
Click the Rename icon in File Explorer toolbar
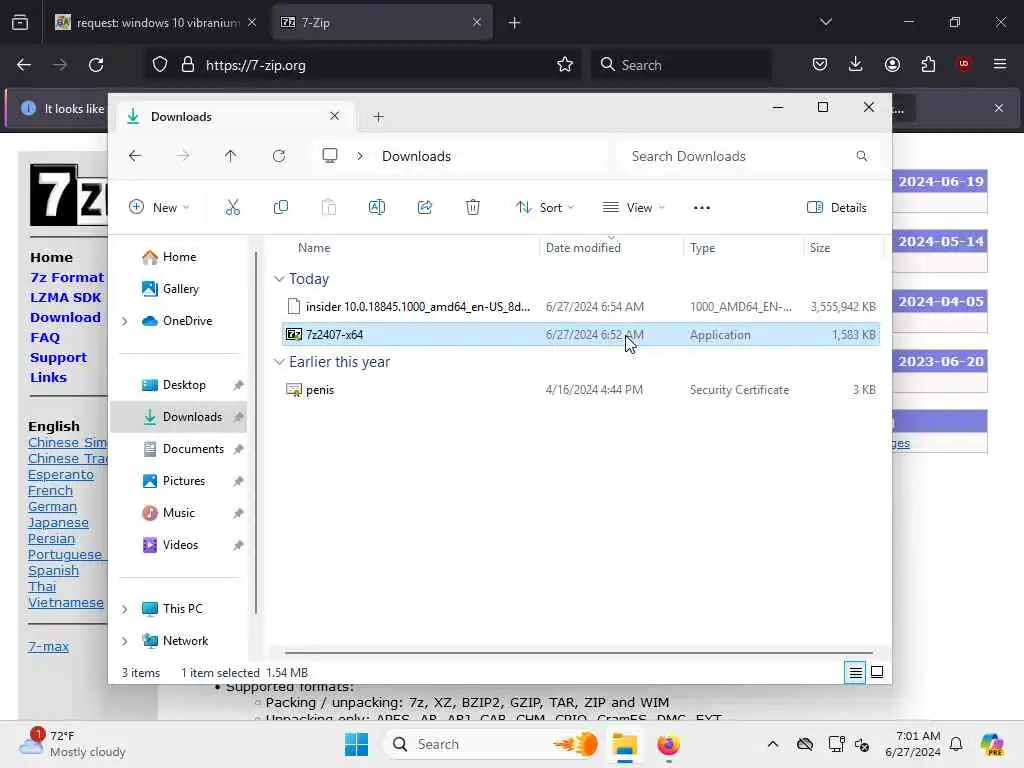[x=377, y=208]
